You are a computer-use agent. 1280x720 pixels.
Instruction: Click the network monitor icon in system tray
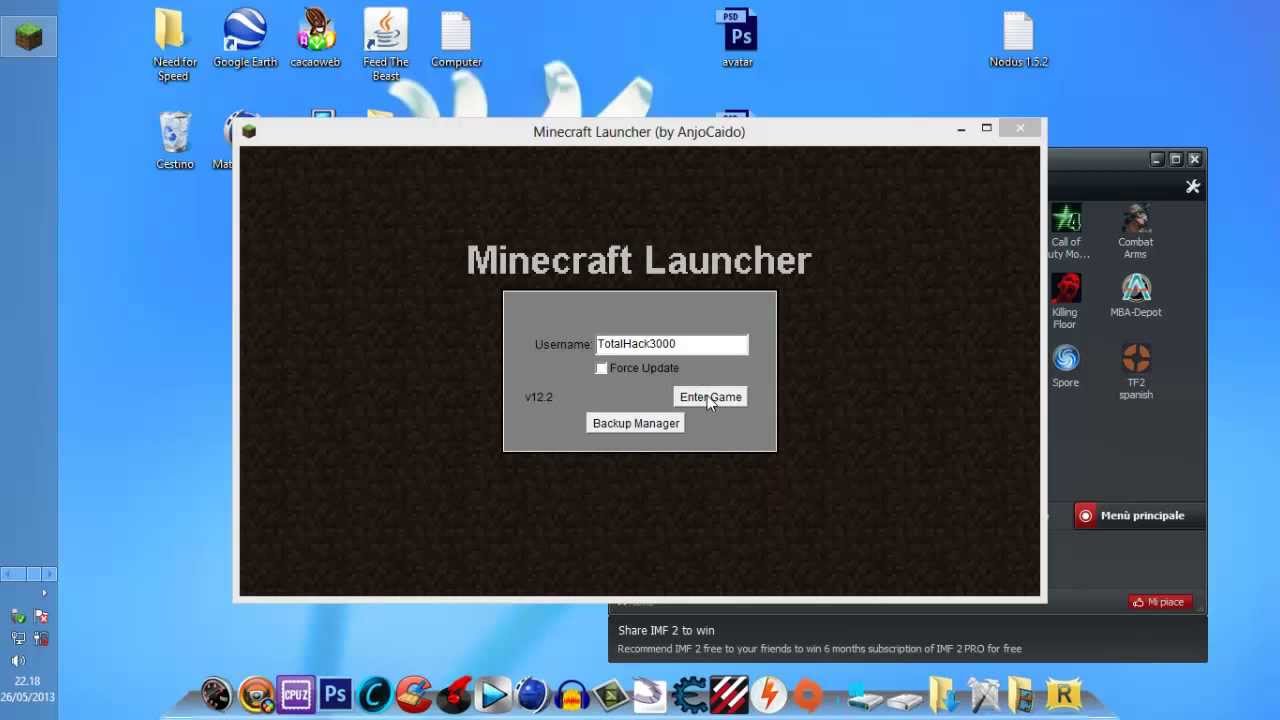[x=18, y=638]
